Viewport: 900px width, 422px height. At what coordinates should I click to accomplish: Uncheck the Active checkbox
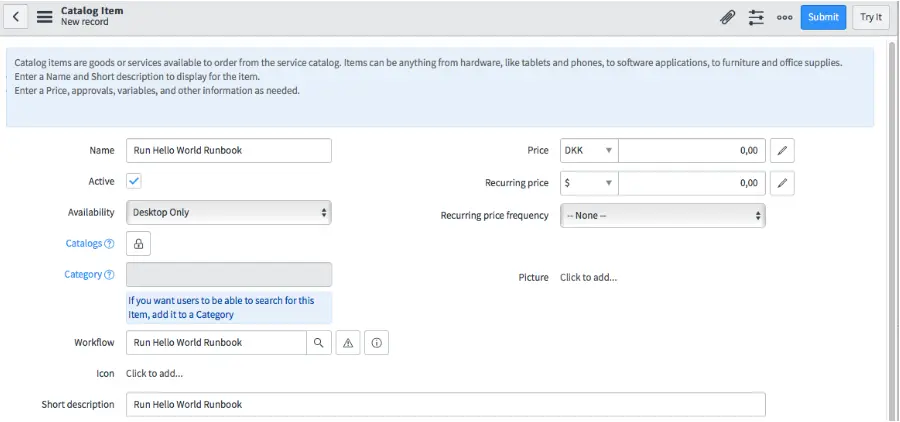134,182
